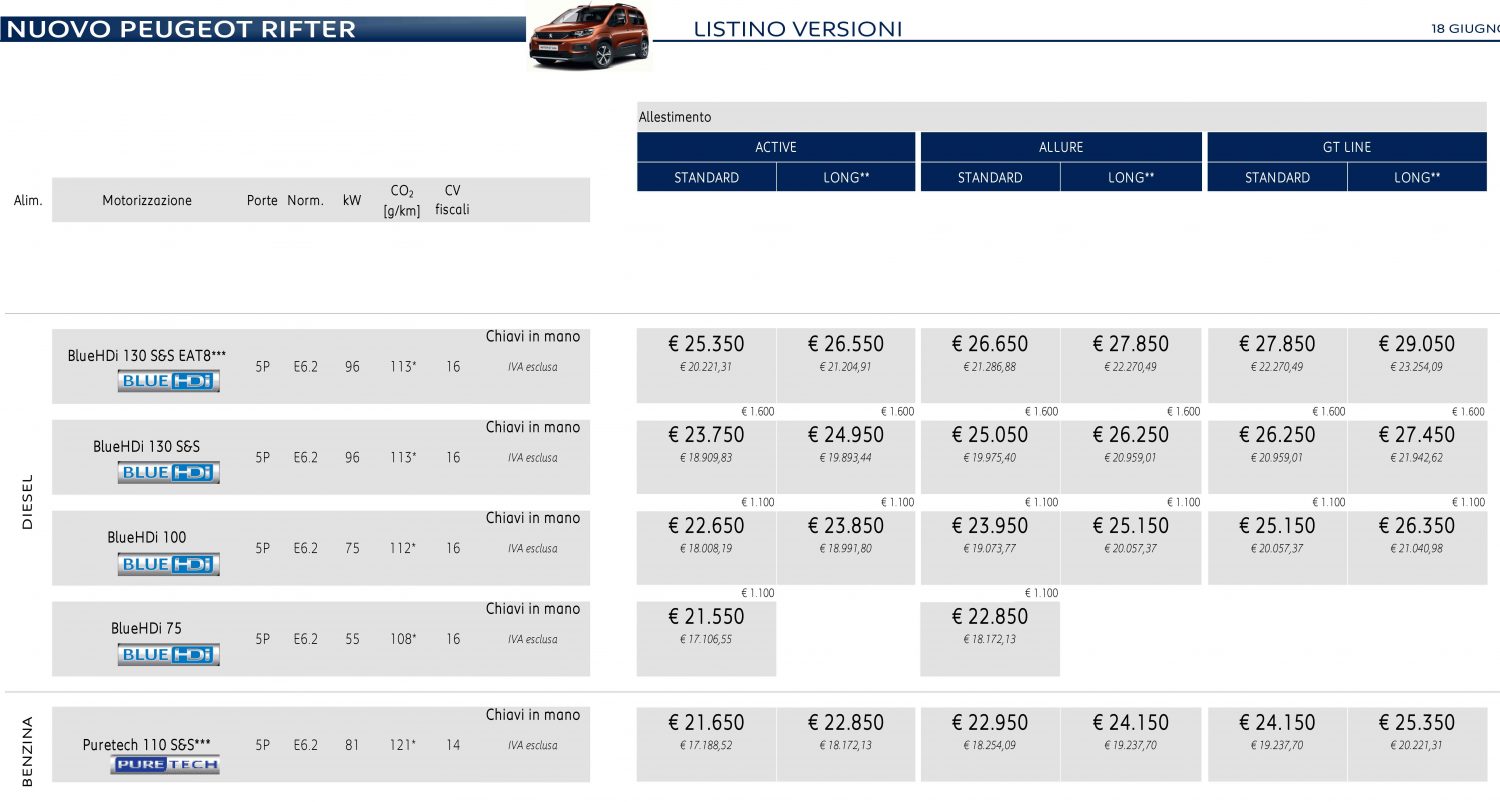The image size is (1500, 802).
Task: Click the € 21.550 BlueHDi 75 Active price
Action: tap(706, 617)
